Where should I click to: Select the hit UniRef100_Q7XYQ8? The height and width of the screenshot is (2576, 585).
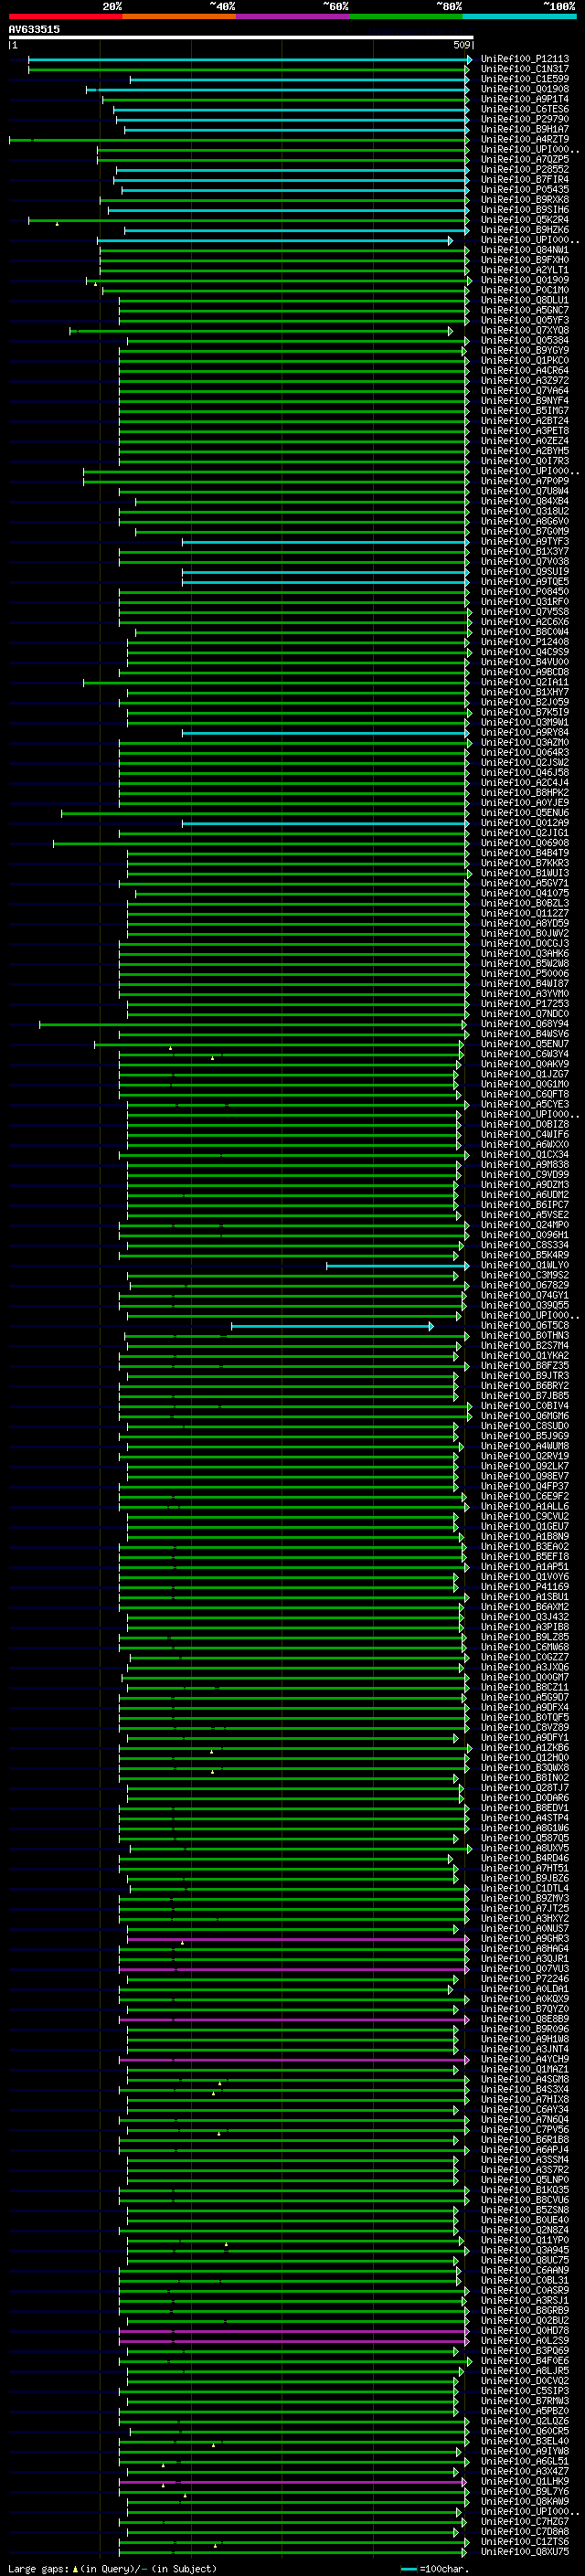tap(525, 330)
